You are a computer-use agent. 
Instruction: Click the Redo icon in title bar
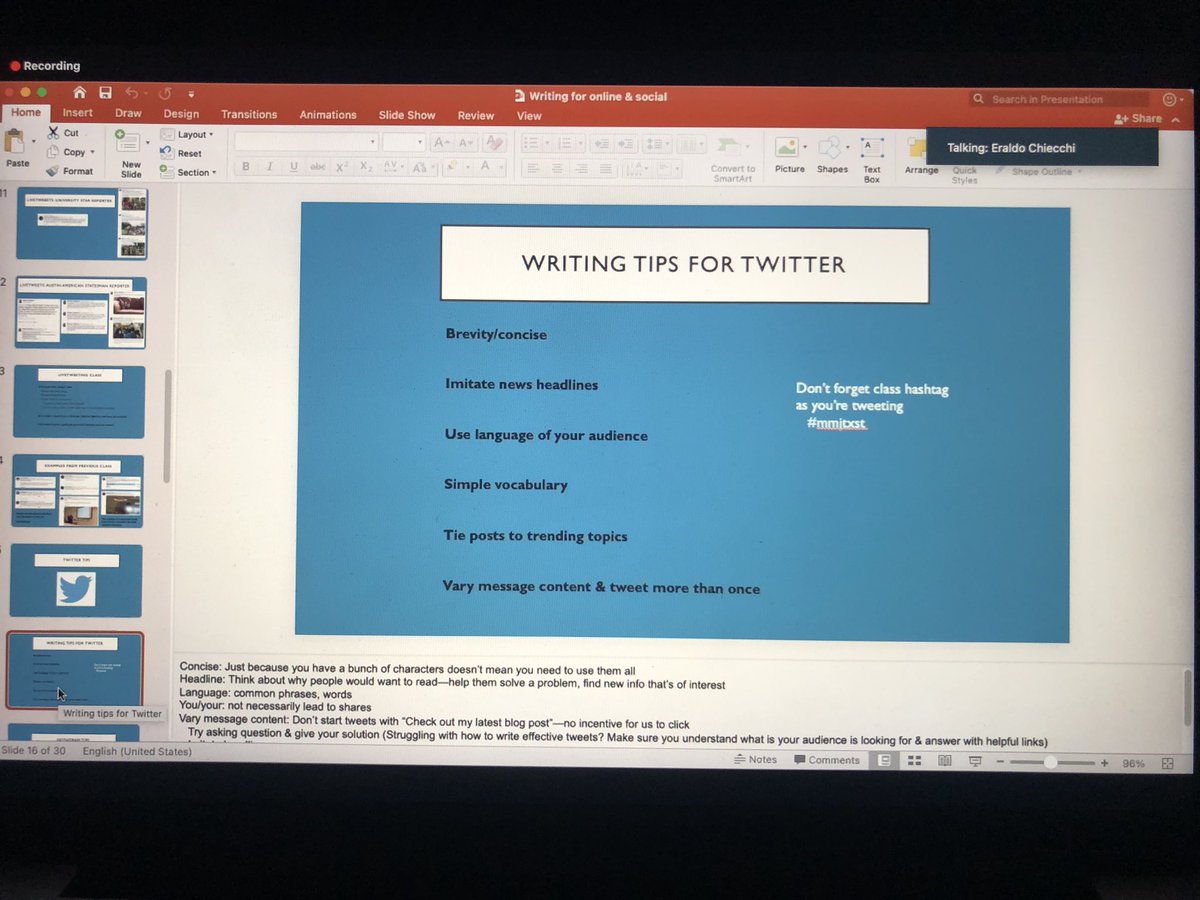(x=165, y=93)
